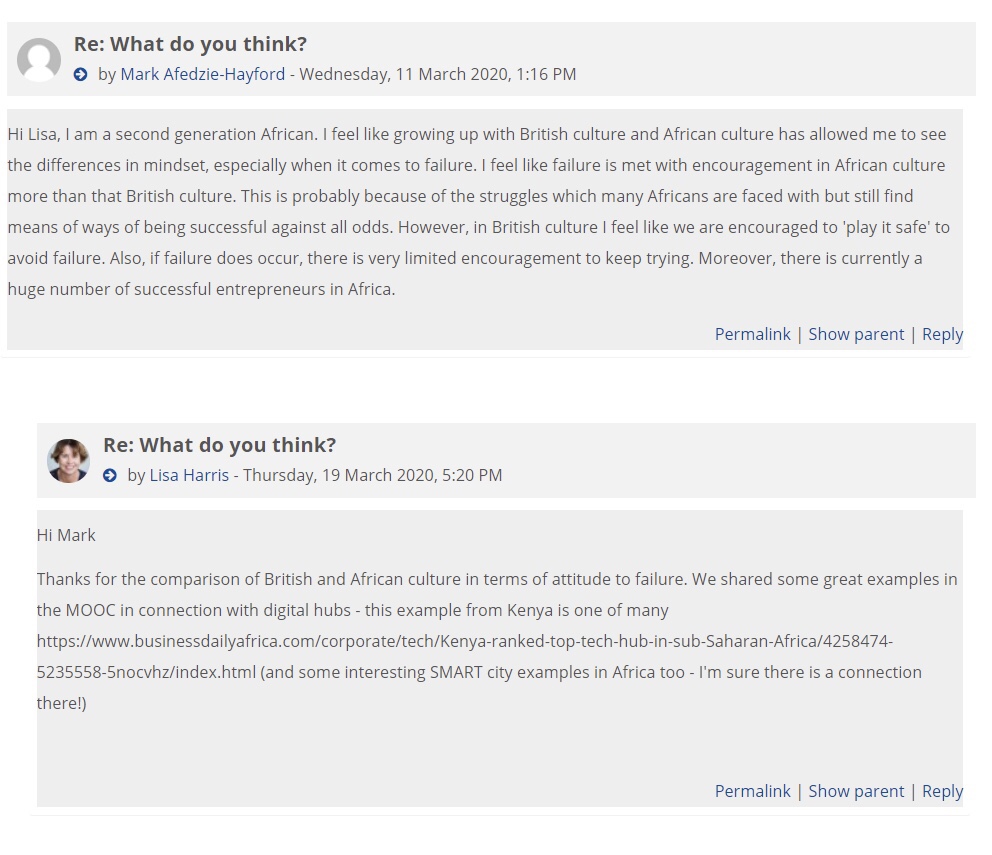This screenshot has height=855, width=992.
Task: Click the arrow icon beside Mark's name
Action: coord(81,75)
